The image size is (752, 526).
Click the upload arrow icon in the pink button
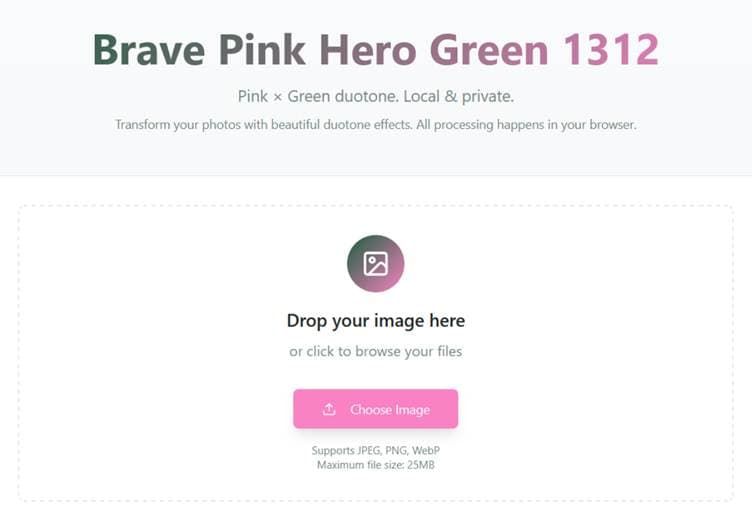[329, 409]
